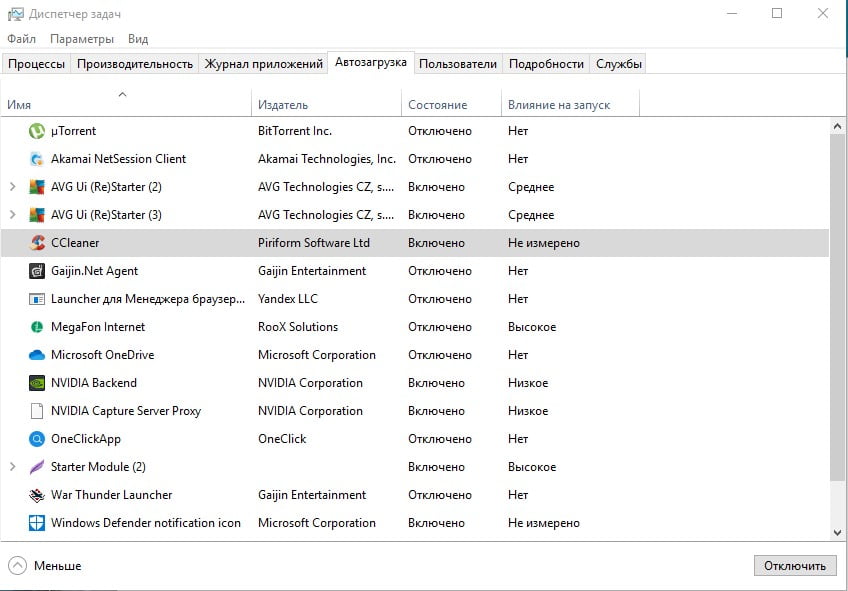Click the Yandex browser manager launcher icon
The image size is (848, 591).
pos(35,298)
